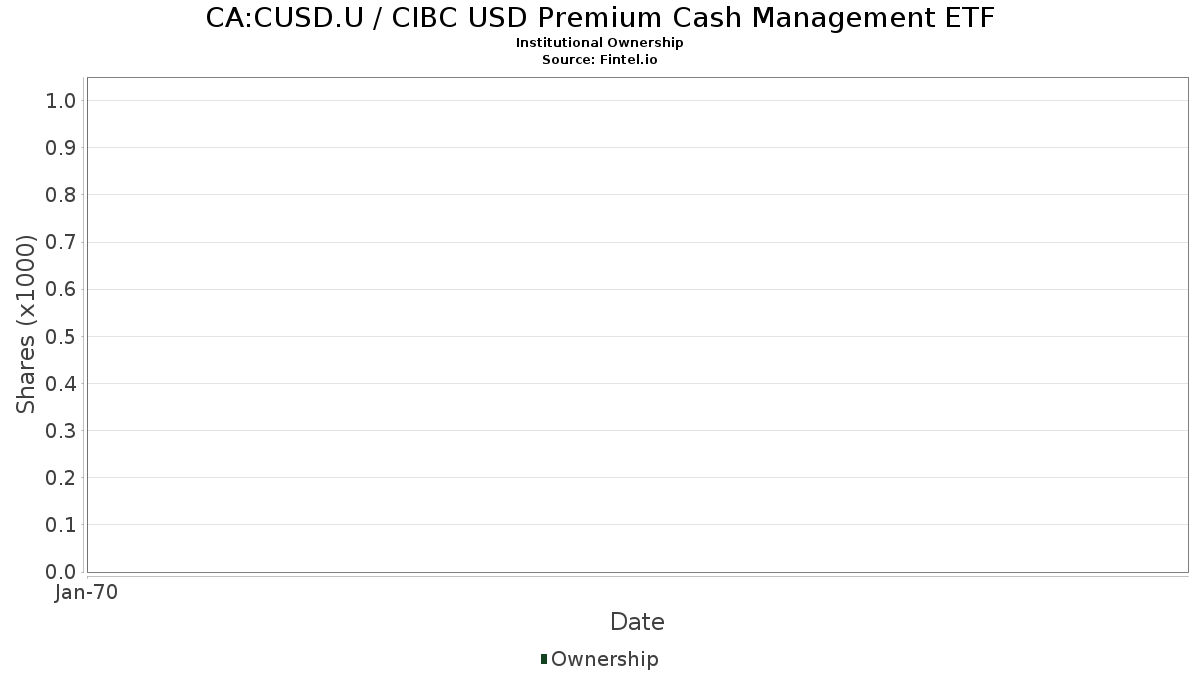The height and width of the screenshot is (675, 1200).
Task: Click the 0.5 y-axis tick label
Action: [61, 336]
